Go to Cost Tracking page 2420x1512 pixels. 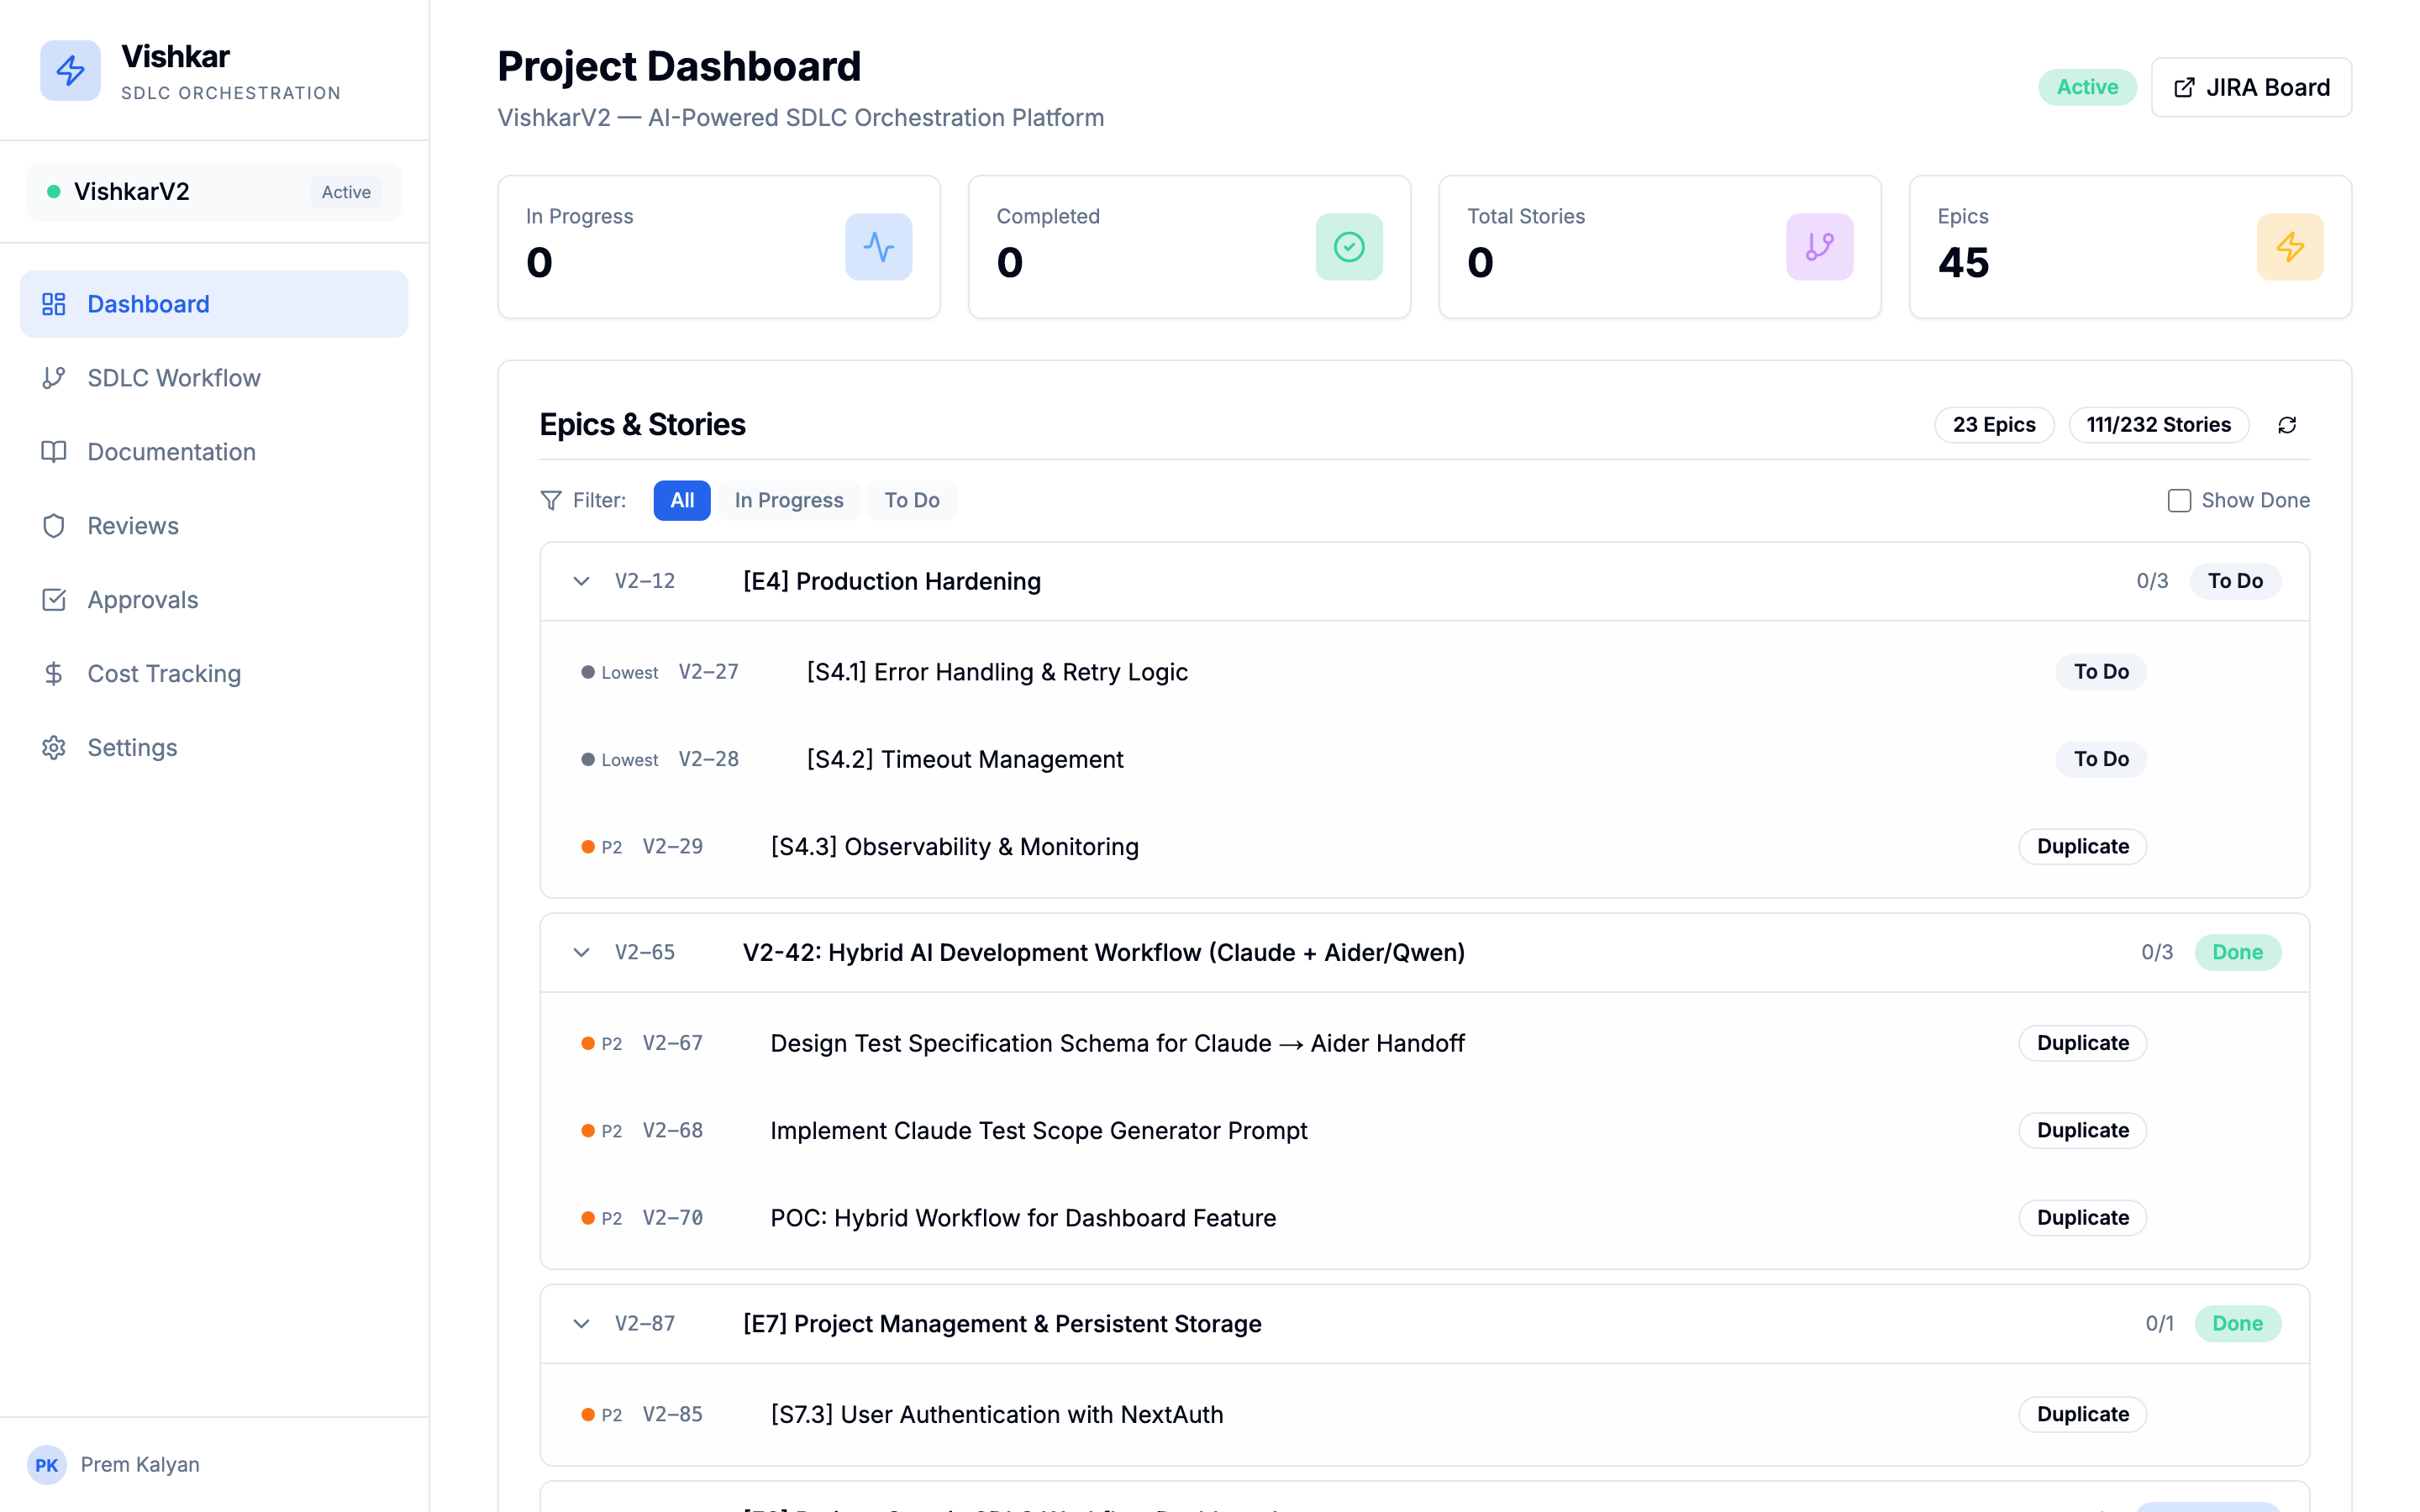coord(163,674)
